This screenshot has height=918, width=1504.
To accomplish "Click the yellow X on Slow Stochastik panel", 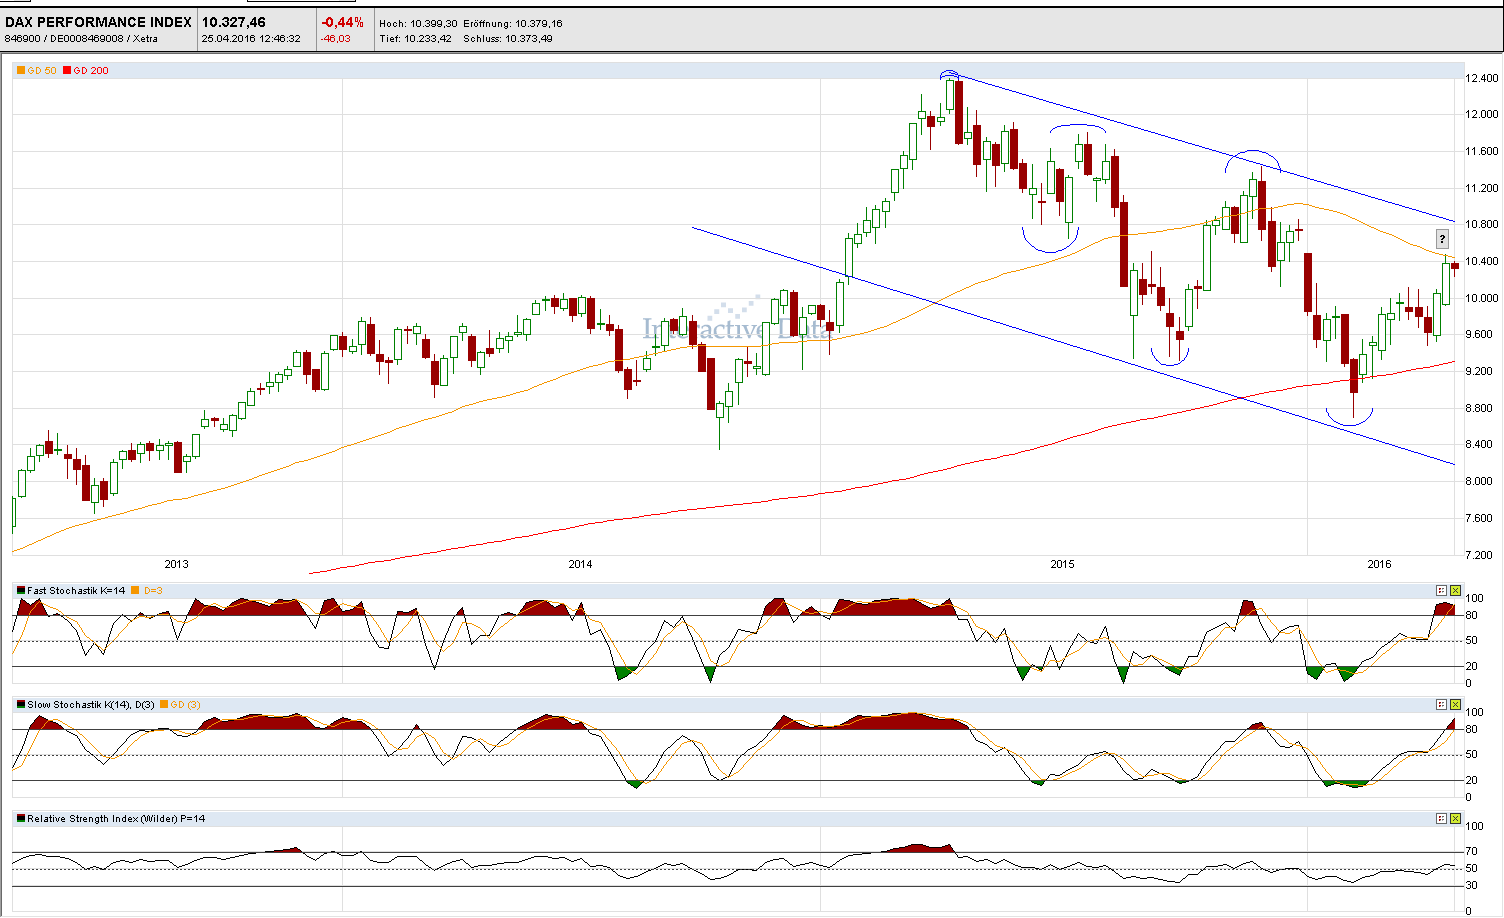I will click(x=1456, y=703).
